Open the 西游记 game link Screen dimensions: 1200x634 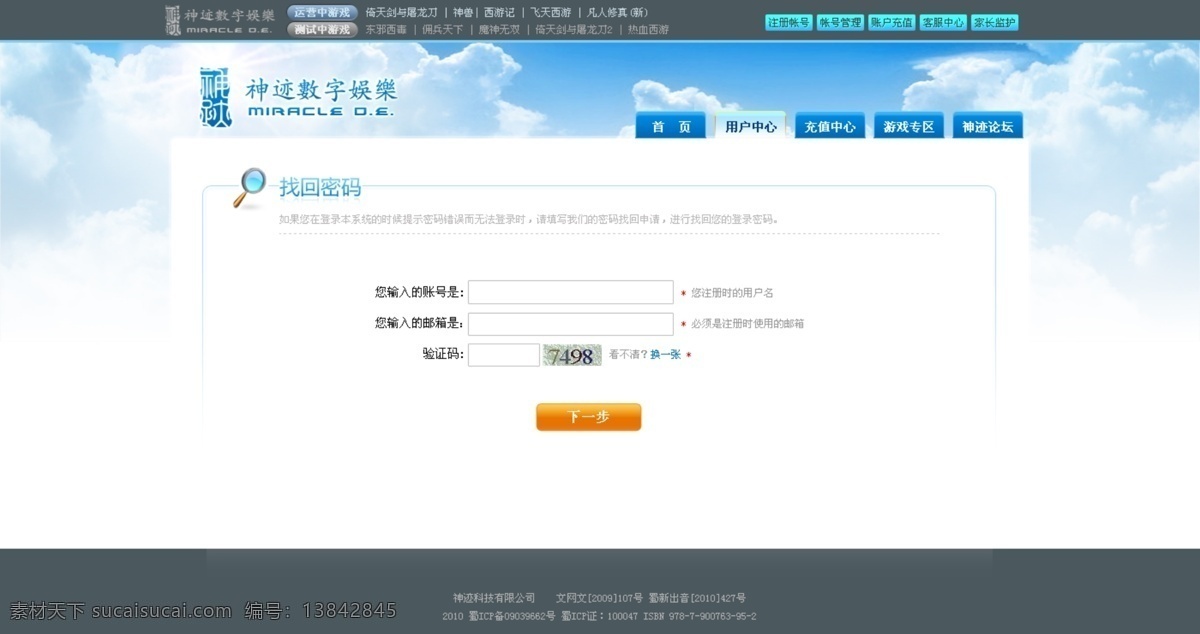click(x=499, y=13)
